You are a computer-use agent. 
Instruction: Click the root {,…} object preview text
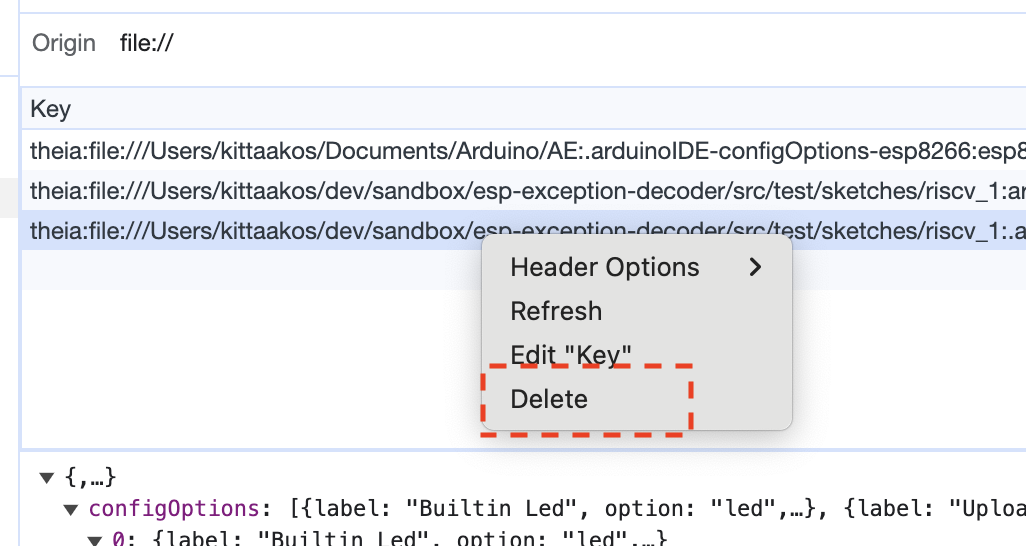click(90, 478)
